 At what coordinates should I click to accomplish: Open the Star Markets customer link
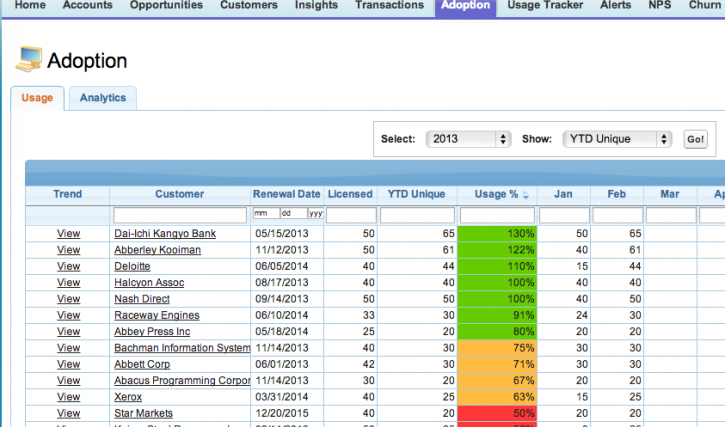point(143,413)
